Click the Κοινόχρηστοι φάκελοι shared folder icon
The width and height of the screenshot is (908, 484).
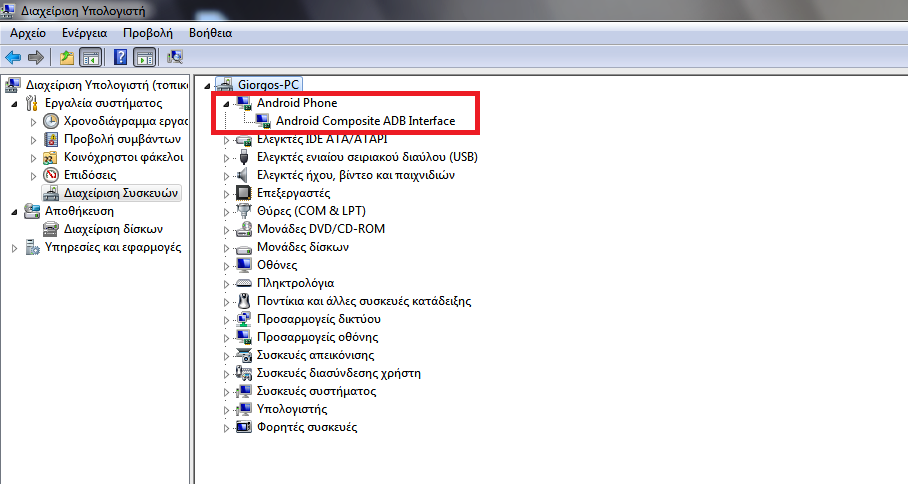pos(51,157)
